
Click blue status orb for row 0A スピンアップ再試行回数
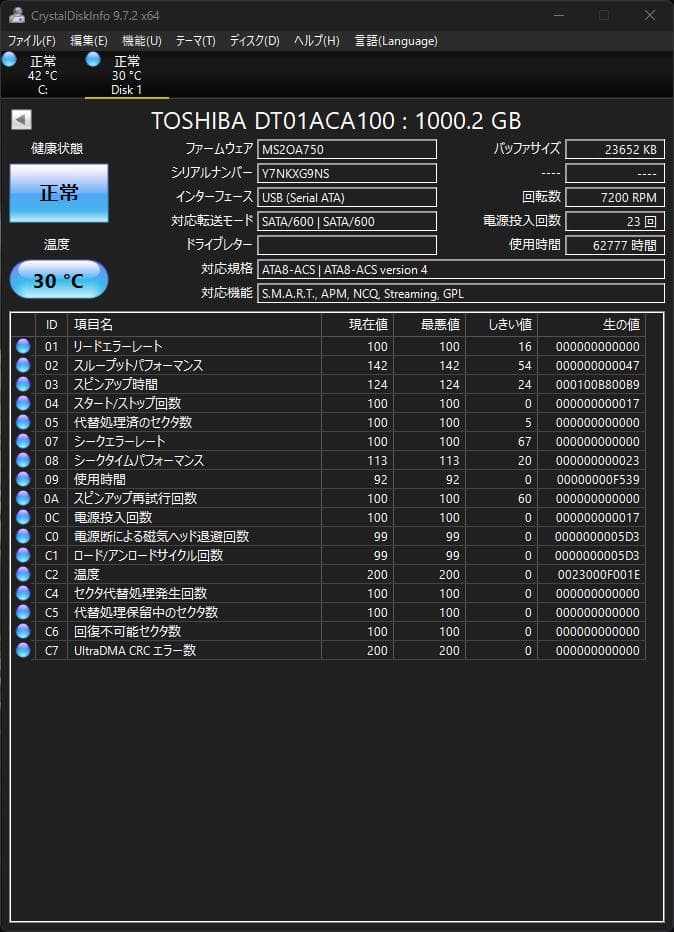coord(23,498)
